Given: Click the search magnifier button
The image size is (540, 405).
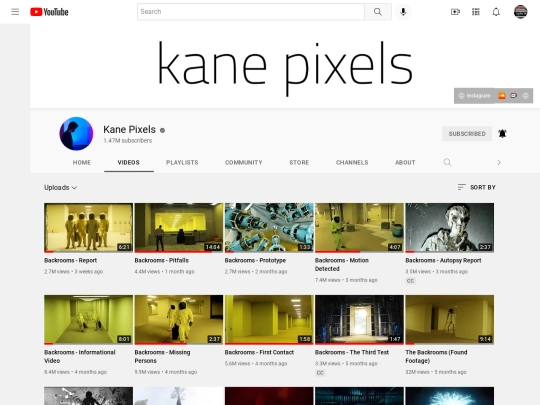Looking at the screenshot, I should tap(378, 12).
